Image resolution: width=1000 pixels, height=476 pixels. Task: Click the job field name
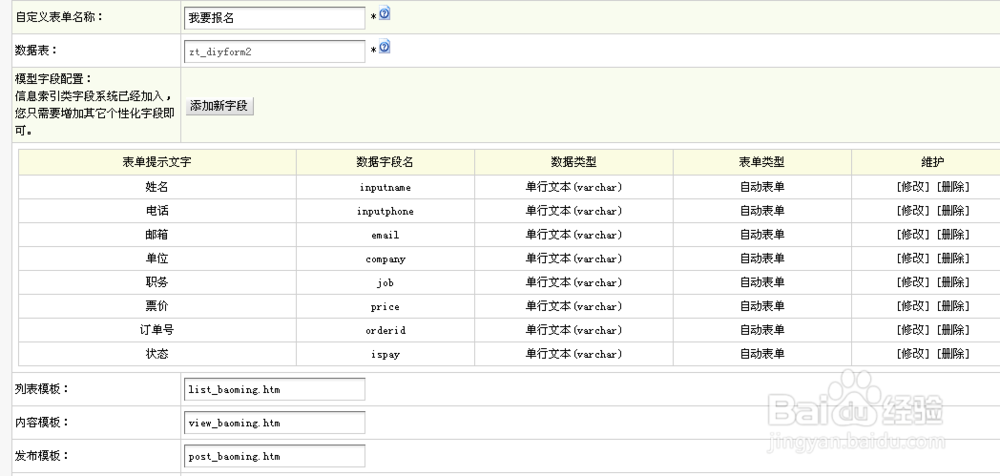pyautogui.click(x=385, y=283)
